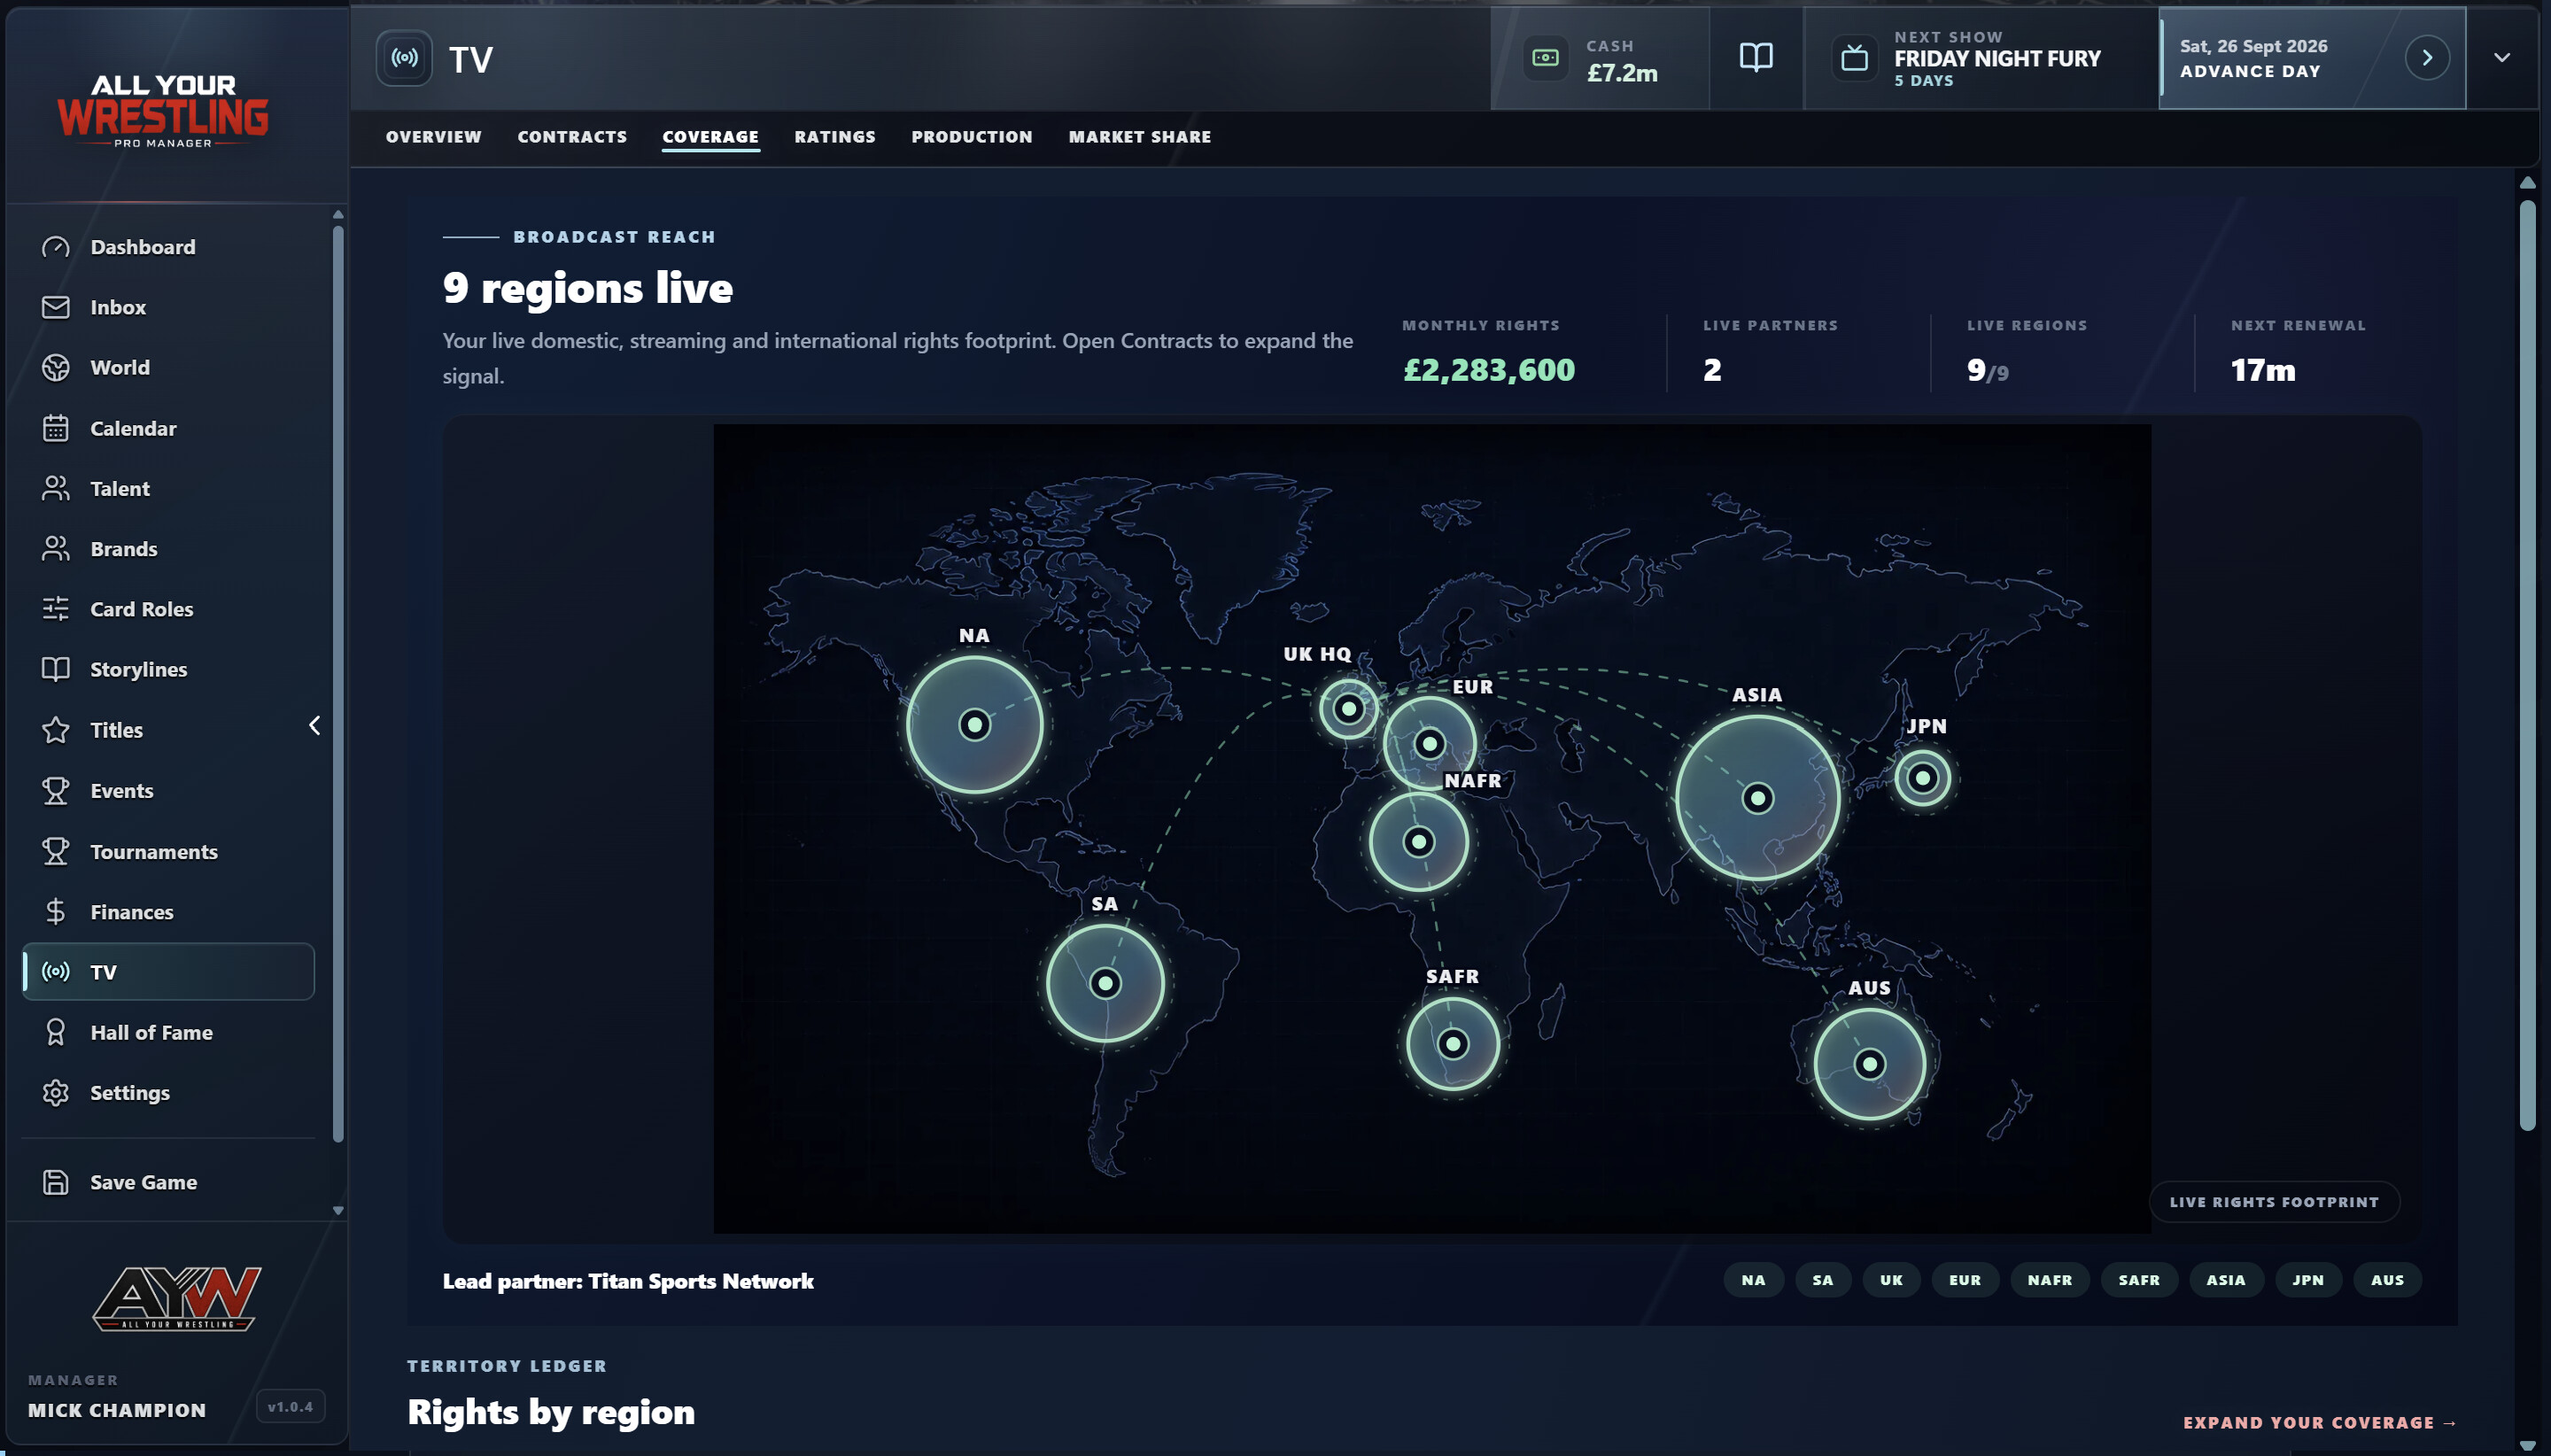2551x1456 pixels.
Task: Open Card Roles sliders icon
Action: [56, 609]
